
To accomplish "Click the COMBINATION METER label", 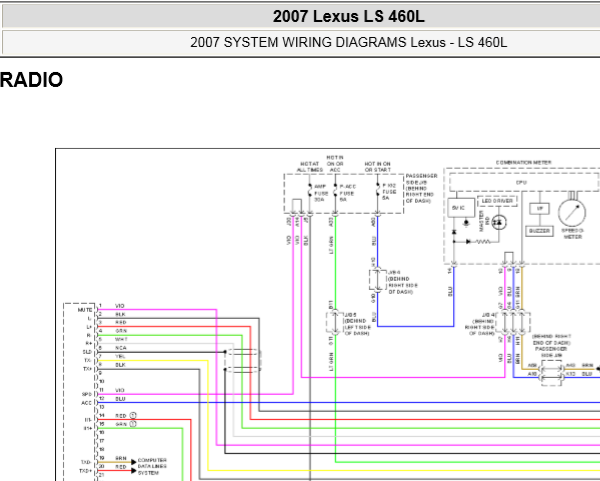I will pyautogui.click(x=523, y=163).
